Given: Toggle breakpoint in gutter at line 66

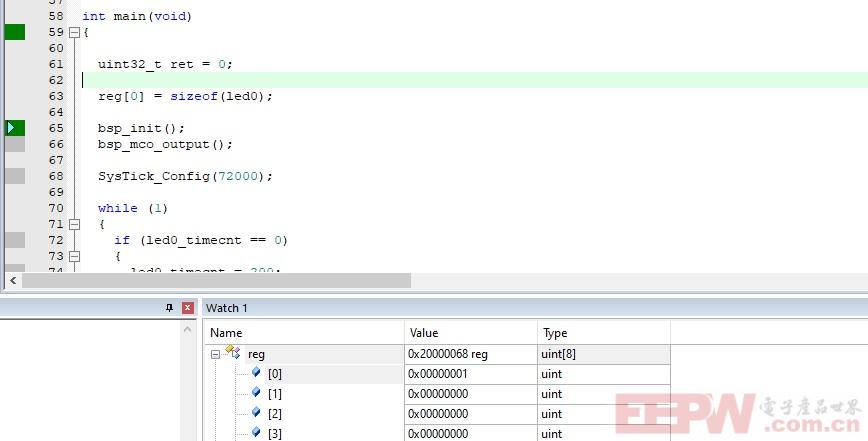Looking at the screenshot, I should click(15, 144).
